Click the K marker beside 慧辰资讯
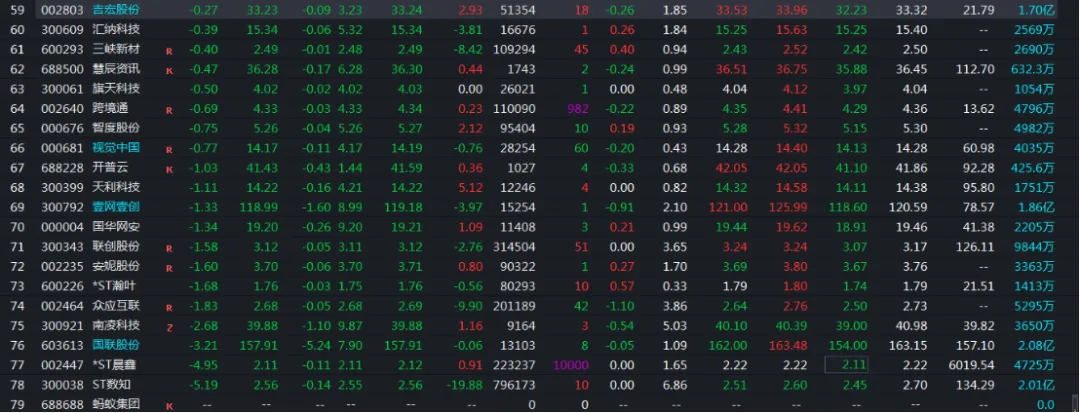 pos(169,71)
